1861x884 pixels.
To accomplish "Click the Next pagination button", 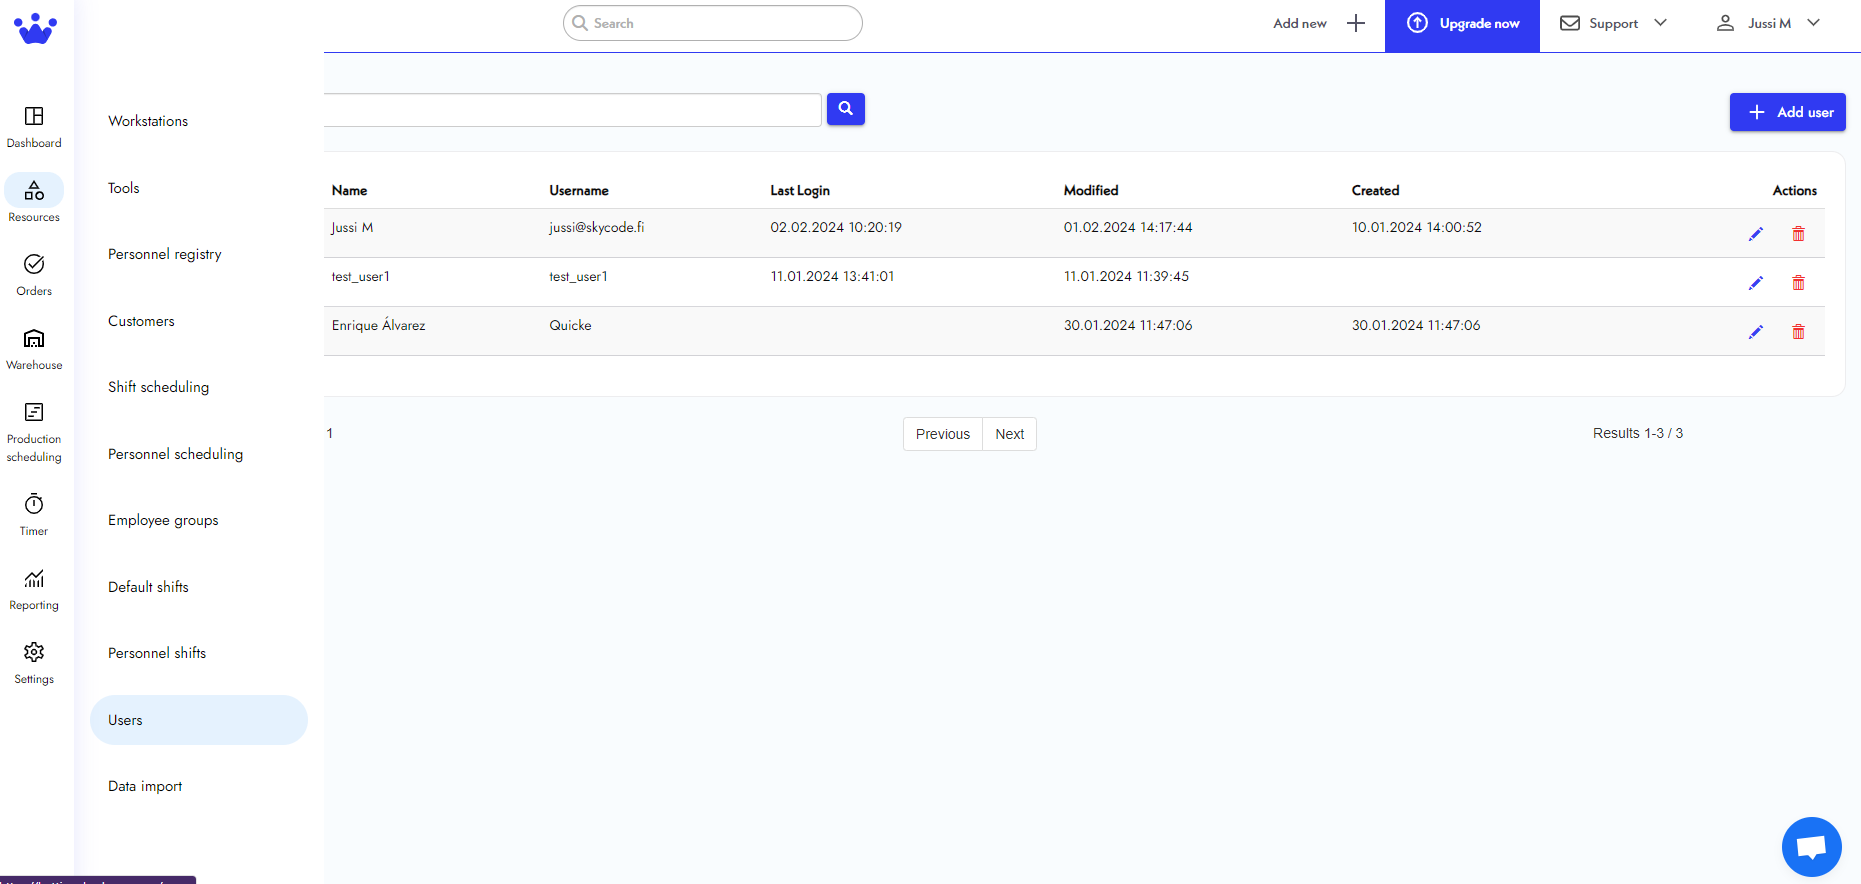I will [x=1009, y=434].
